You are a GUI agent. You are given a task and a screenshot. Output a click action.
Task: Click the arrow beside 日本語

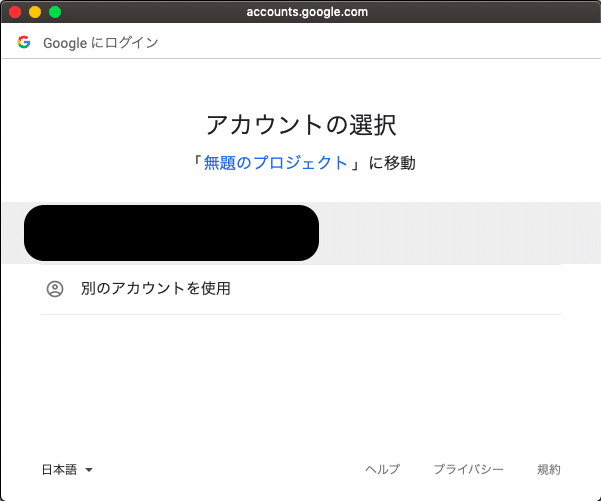[89, 469]
